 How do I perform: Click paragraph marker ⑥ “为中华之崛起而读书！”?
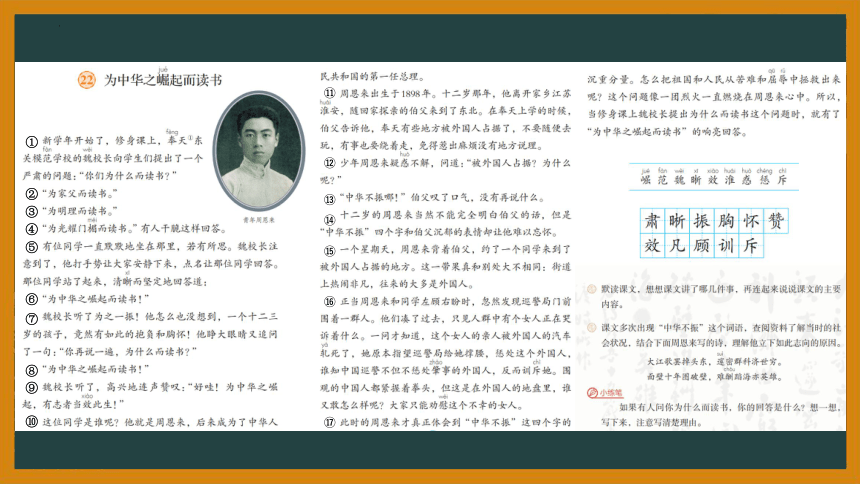[31, 299]
